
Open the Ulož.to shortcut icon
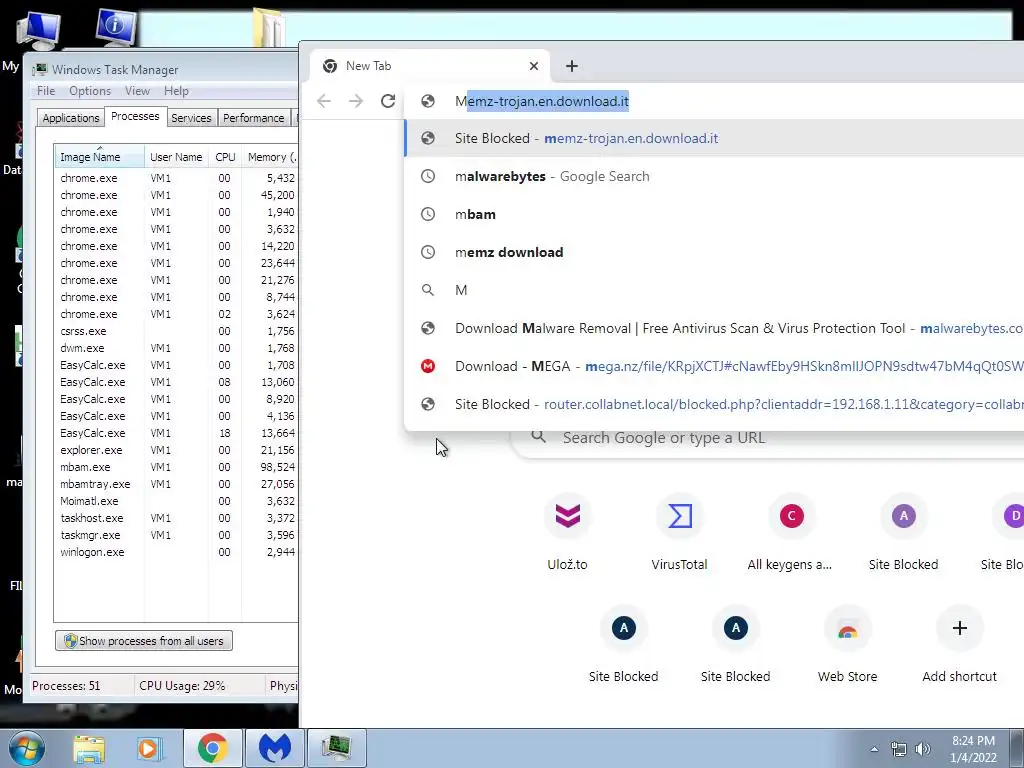568,516
